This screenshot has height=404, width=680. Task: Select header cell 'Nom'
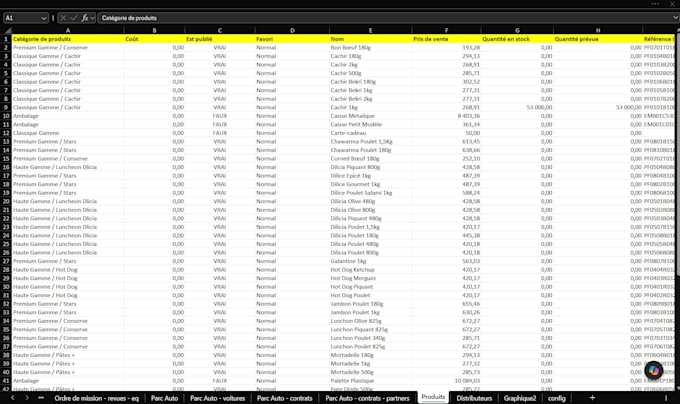(370, 39)
